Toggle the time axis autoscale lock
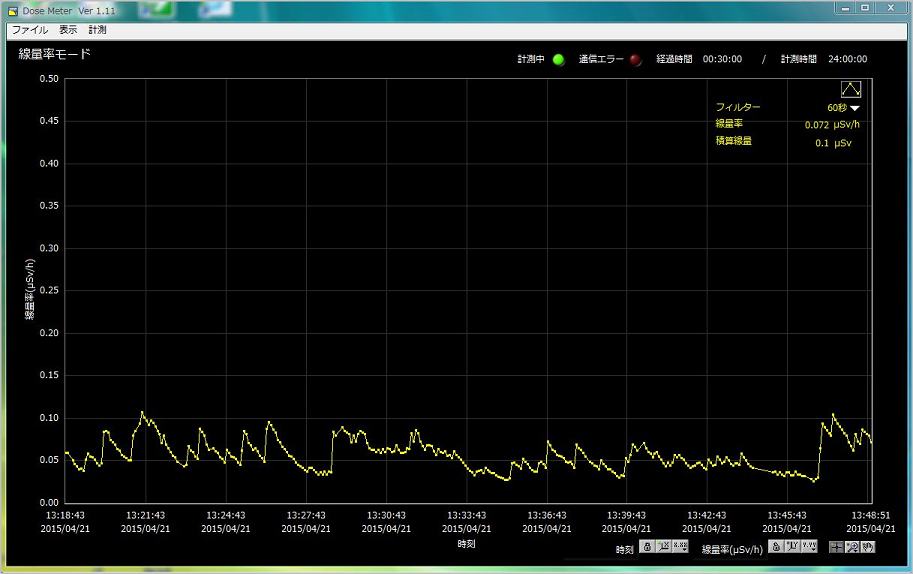 tap(647, 547)
